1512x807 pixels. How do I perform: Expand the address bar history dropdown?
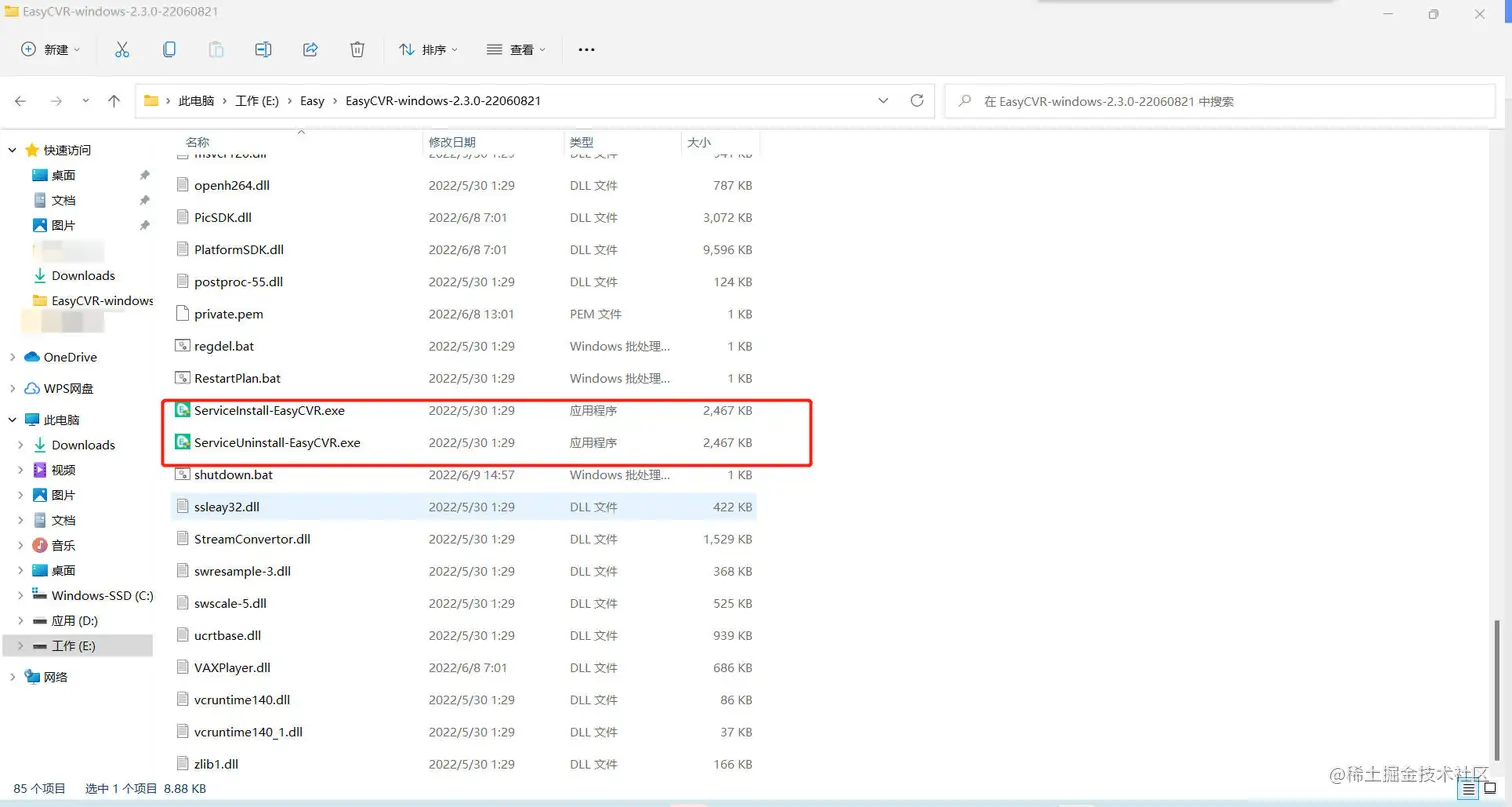click(x=883, y=101)
